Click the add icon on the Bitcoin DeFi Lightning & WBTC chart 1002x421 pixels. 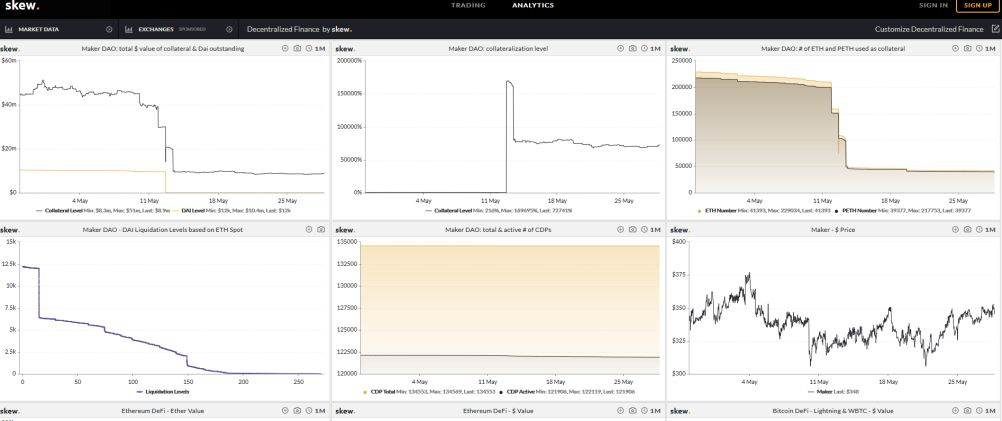955,411
